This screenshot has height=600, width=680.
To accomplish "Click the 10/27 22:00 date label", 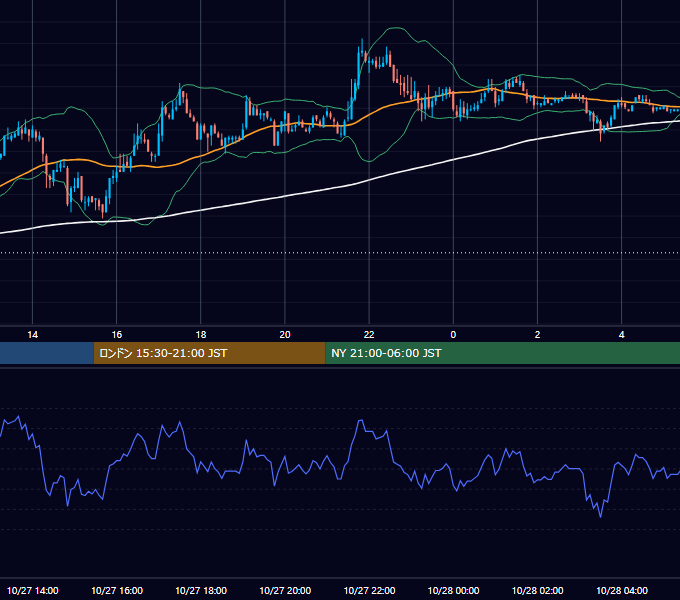I will [x=369, y=591].
